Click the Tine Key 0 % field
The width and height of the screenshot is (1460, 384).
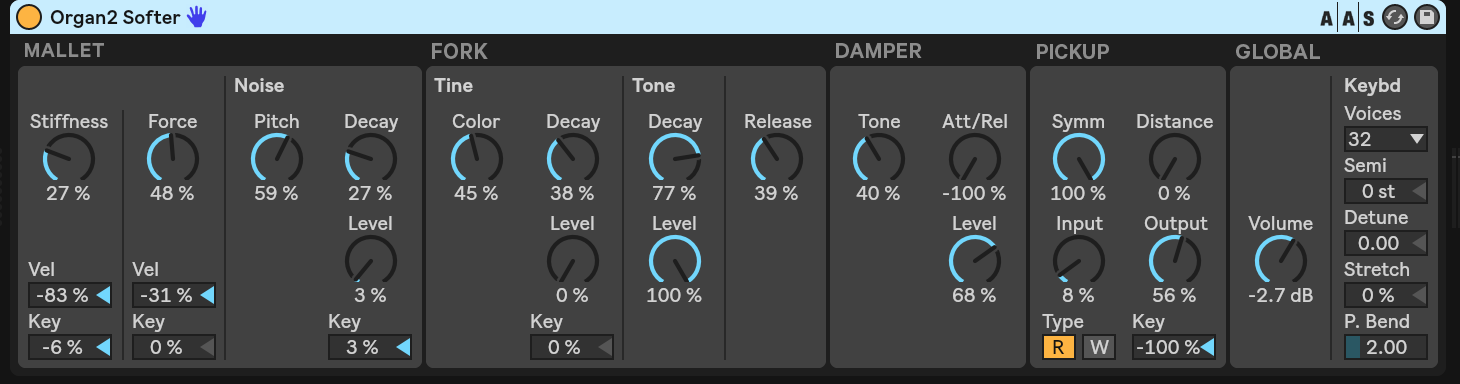571,347
